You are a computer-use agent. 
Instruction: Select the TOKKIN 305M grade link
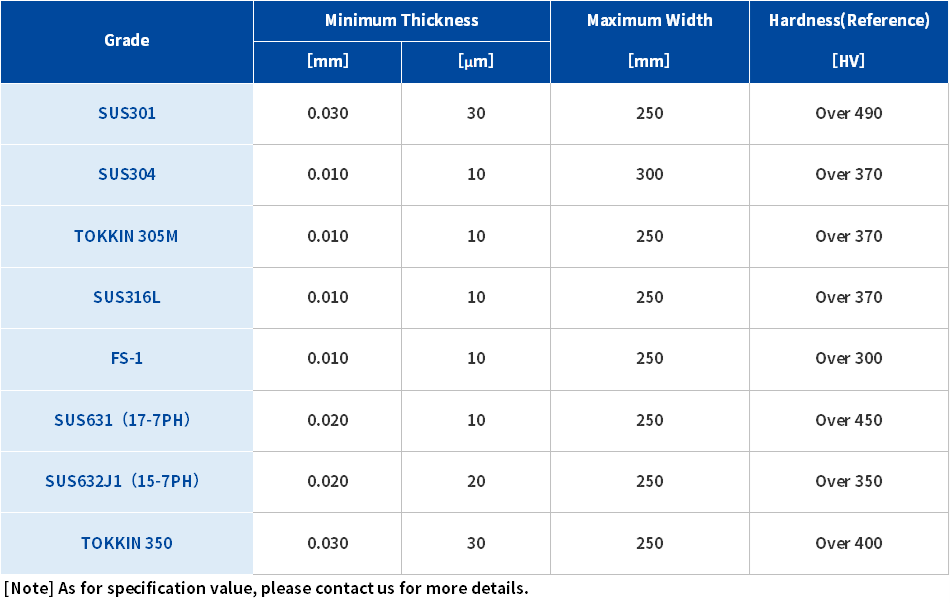(126, 236)
